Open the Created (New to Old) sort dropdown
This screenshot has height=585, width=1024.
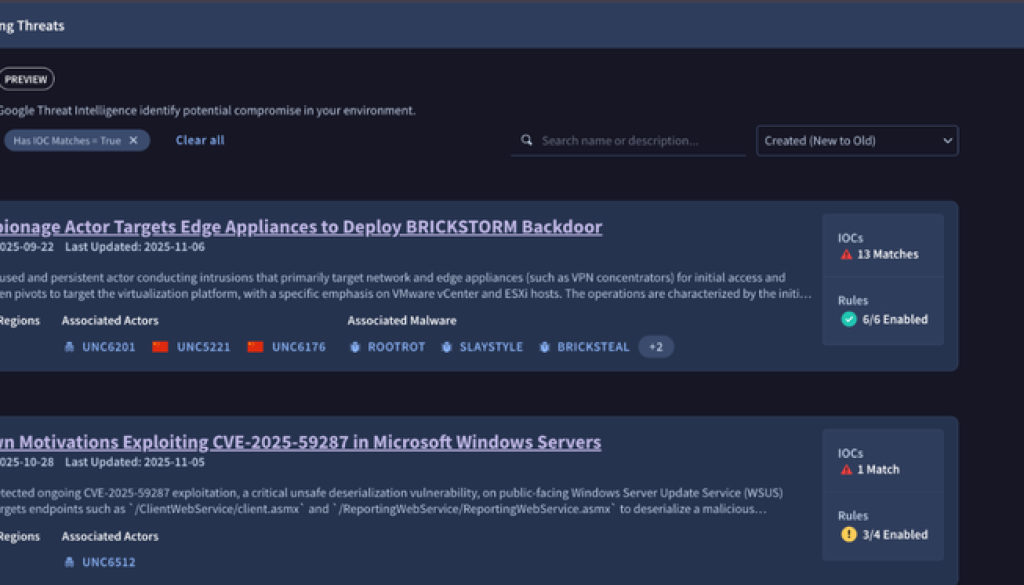857,141
